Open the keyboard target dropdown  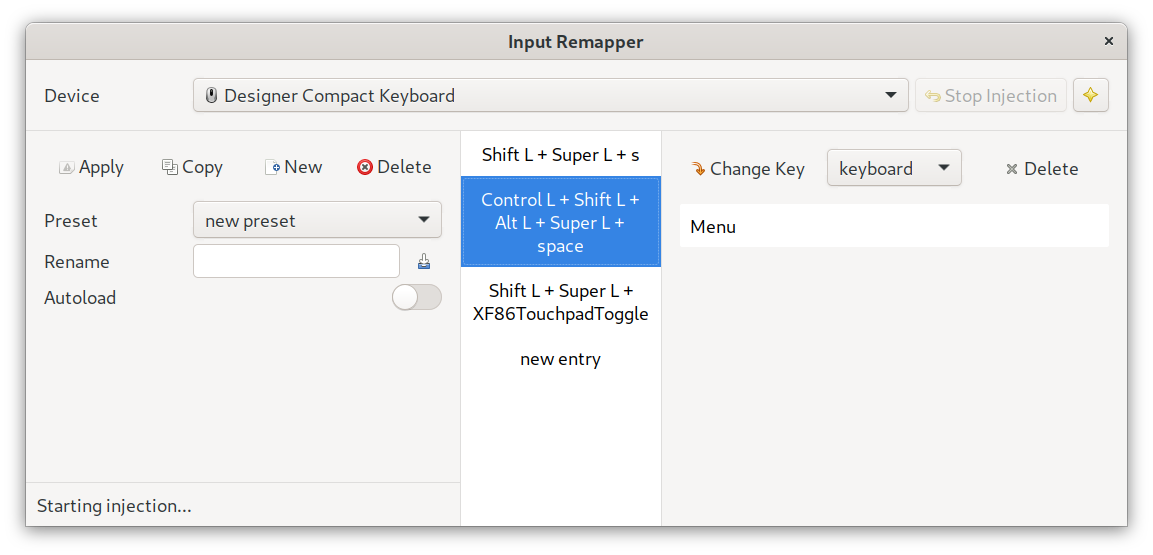(894, 168)
